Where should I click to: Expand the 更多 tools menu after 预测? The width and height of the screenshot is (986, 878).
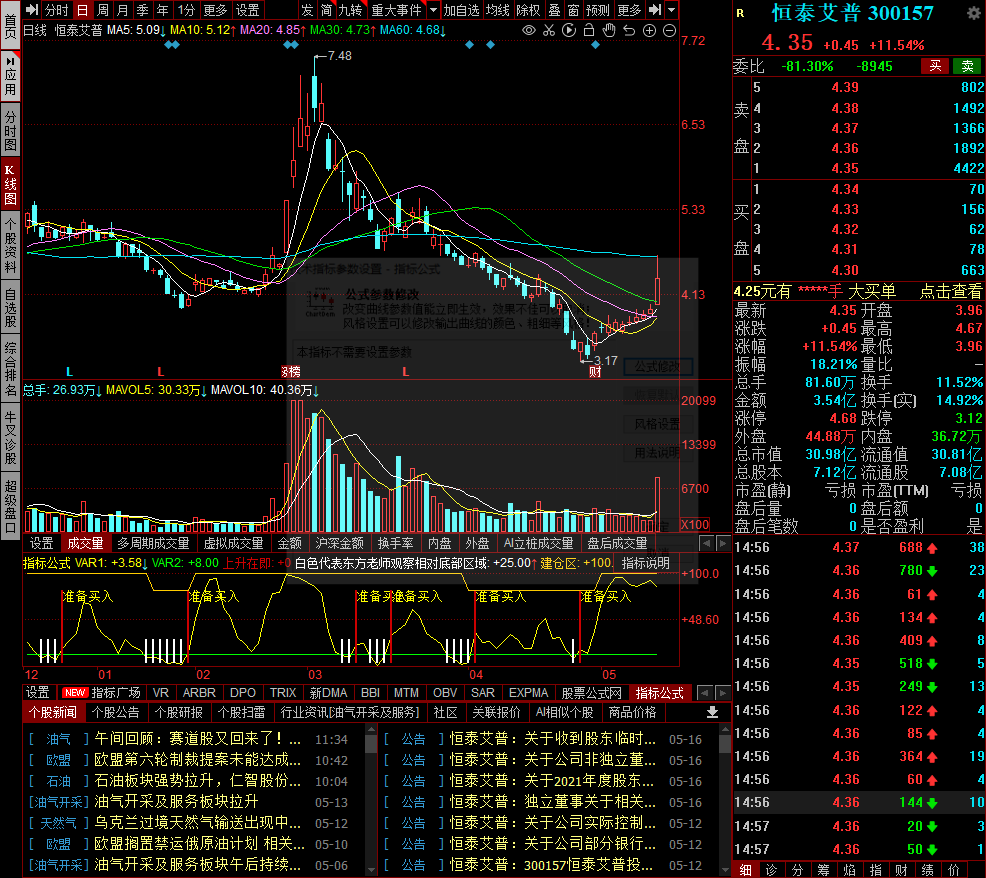[629, 10]
